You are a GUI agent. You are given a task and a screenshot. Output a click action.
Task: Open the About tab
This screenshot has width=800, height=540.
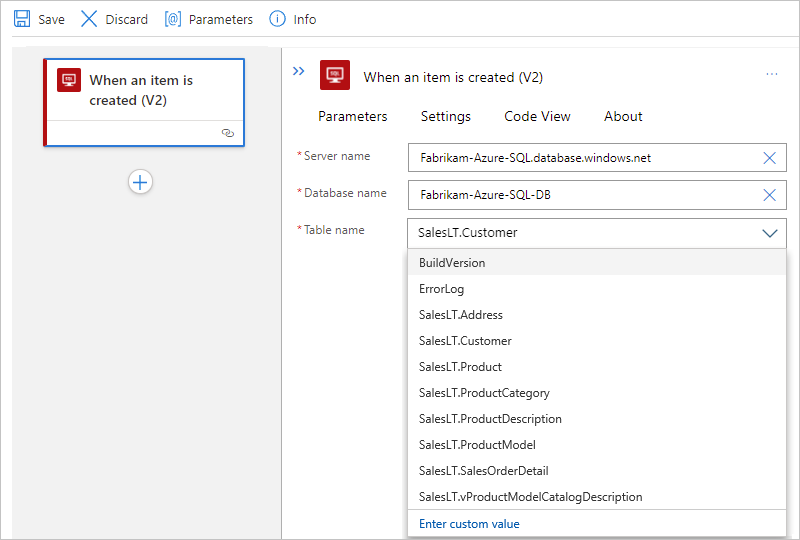click(x=623, y=116)
